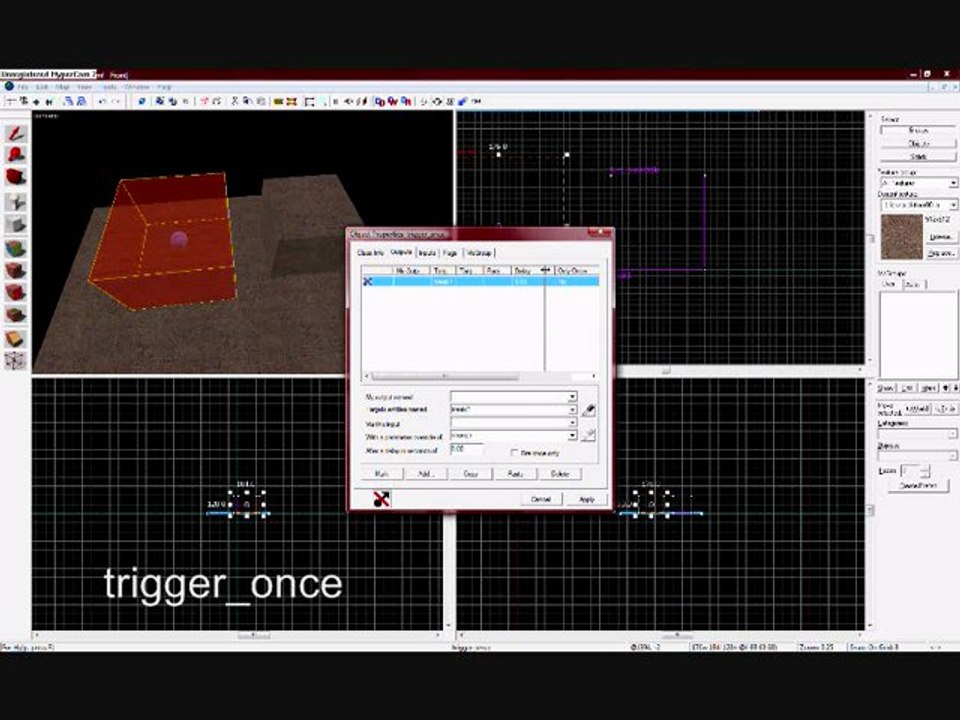960x720 pixels.
Task: Click the delay in seconds input field
Action: point(467,449)
